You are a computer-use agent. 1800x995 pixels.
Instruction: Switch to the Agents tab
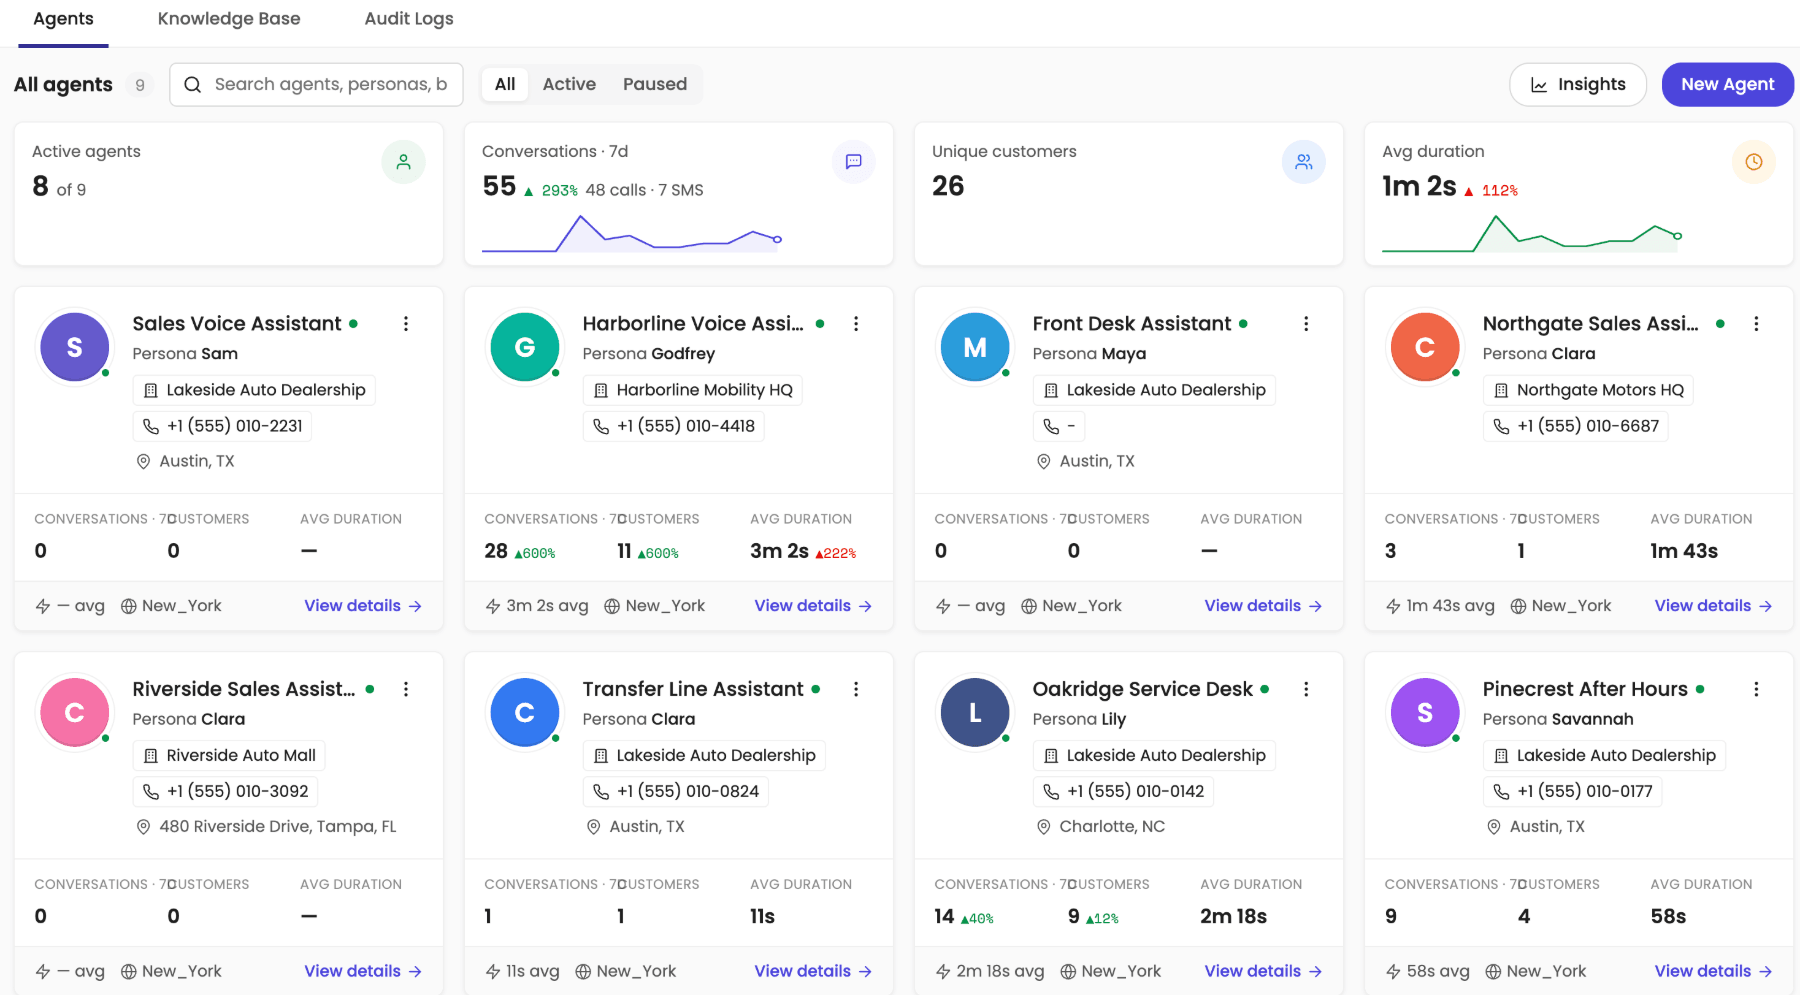click(63, 19)
